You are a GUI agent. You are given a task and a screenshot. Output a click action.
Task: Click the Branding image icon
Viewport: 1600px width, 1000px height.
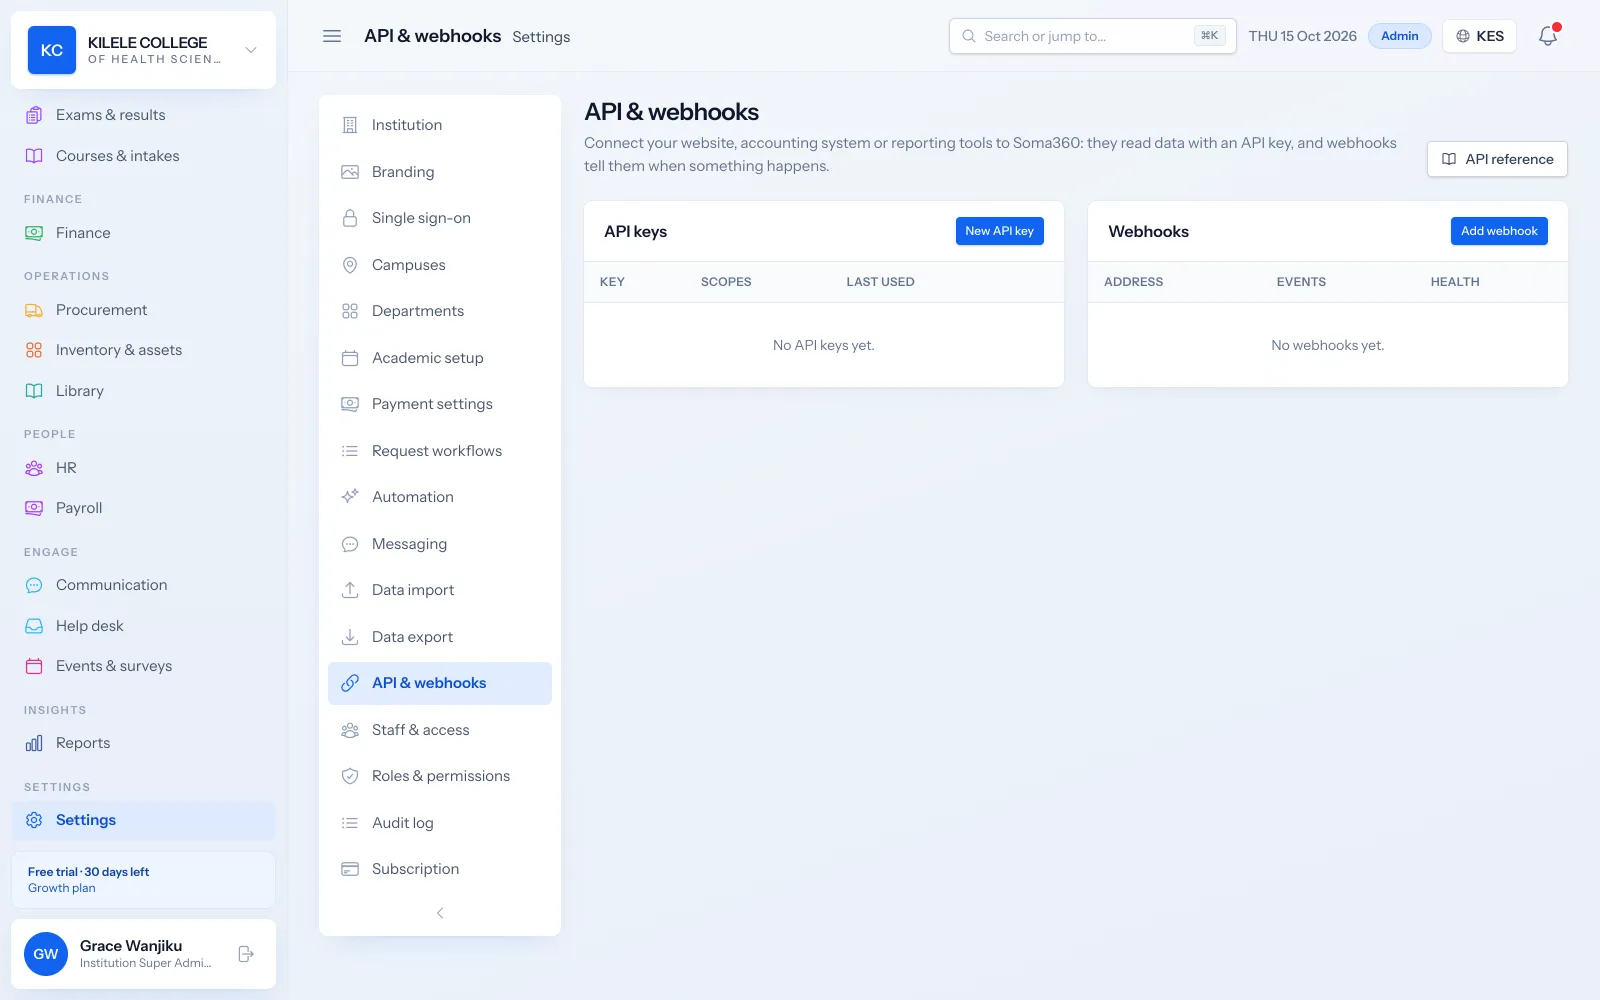350,172
